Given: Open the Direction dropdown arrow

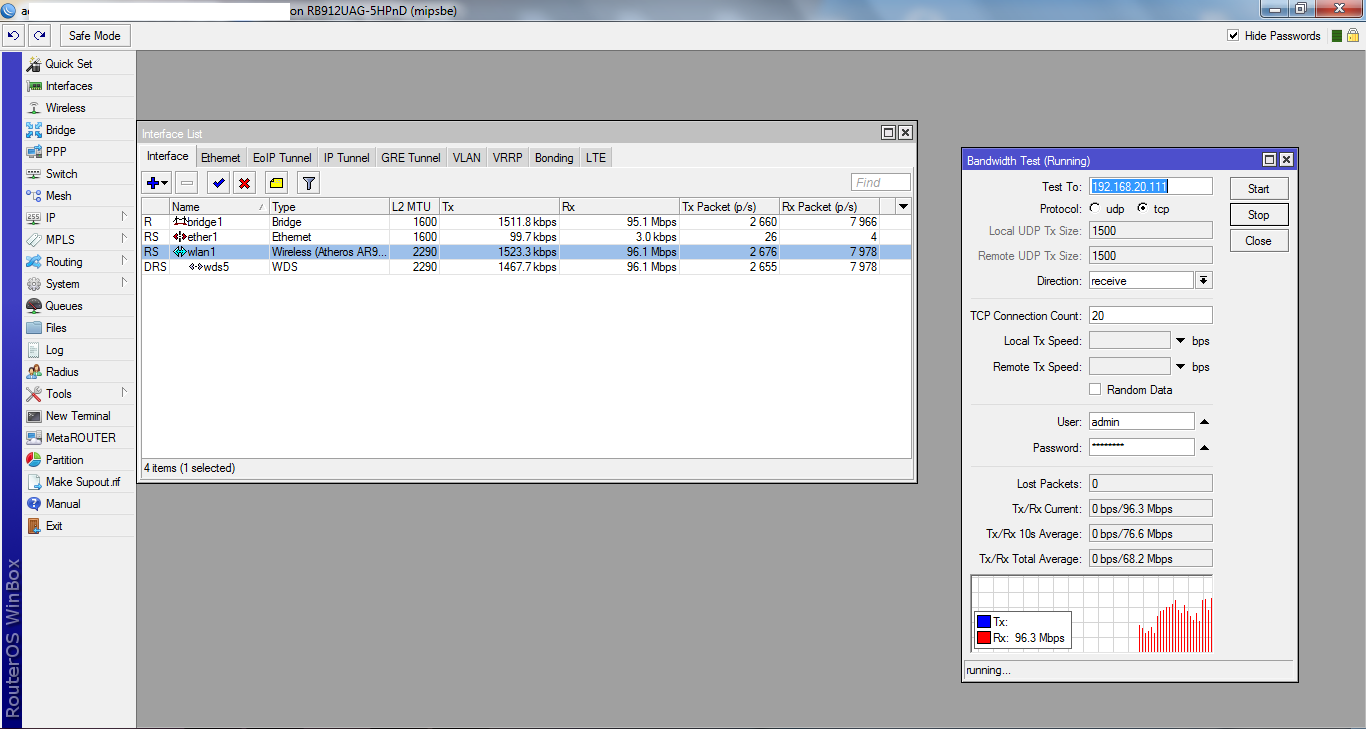Looking at the screenshot, I should tap(1204, 281).
